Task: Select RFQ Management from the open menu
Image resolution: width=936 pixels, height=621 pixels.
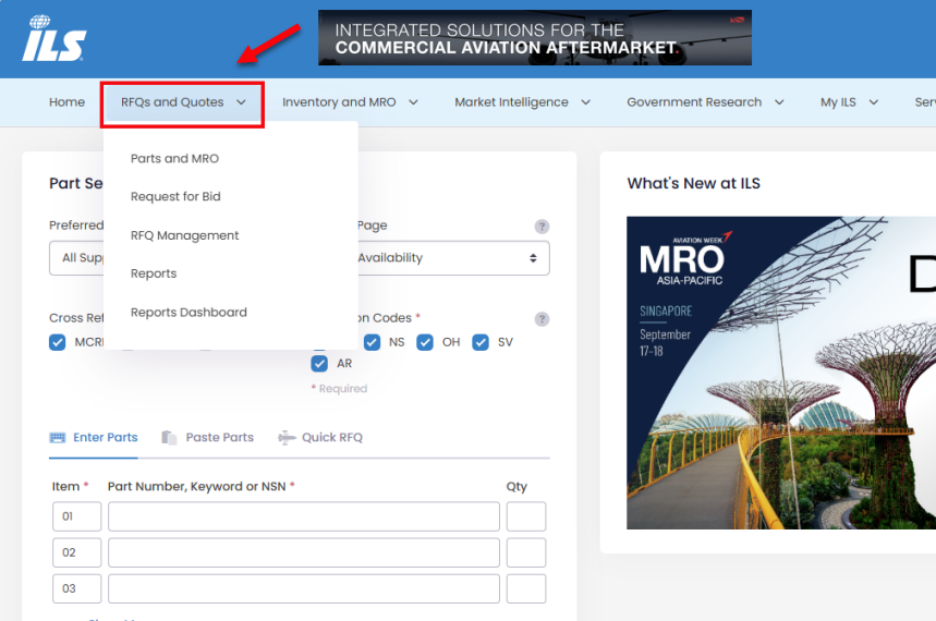Action: (x=184, y=235)
